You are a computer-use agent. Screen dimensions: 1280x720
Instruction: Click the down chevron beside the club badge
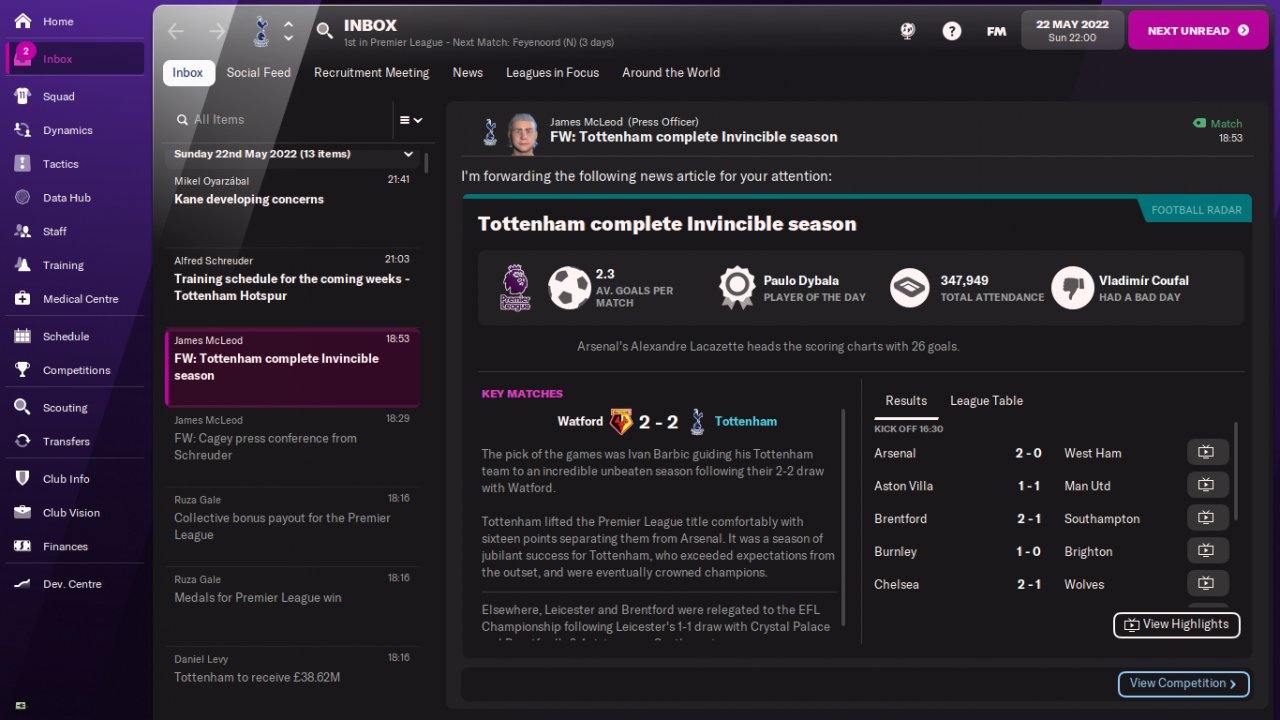(x=289, y=38)
